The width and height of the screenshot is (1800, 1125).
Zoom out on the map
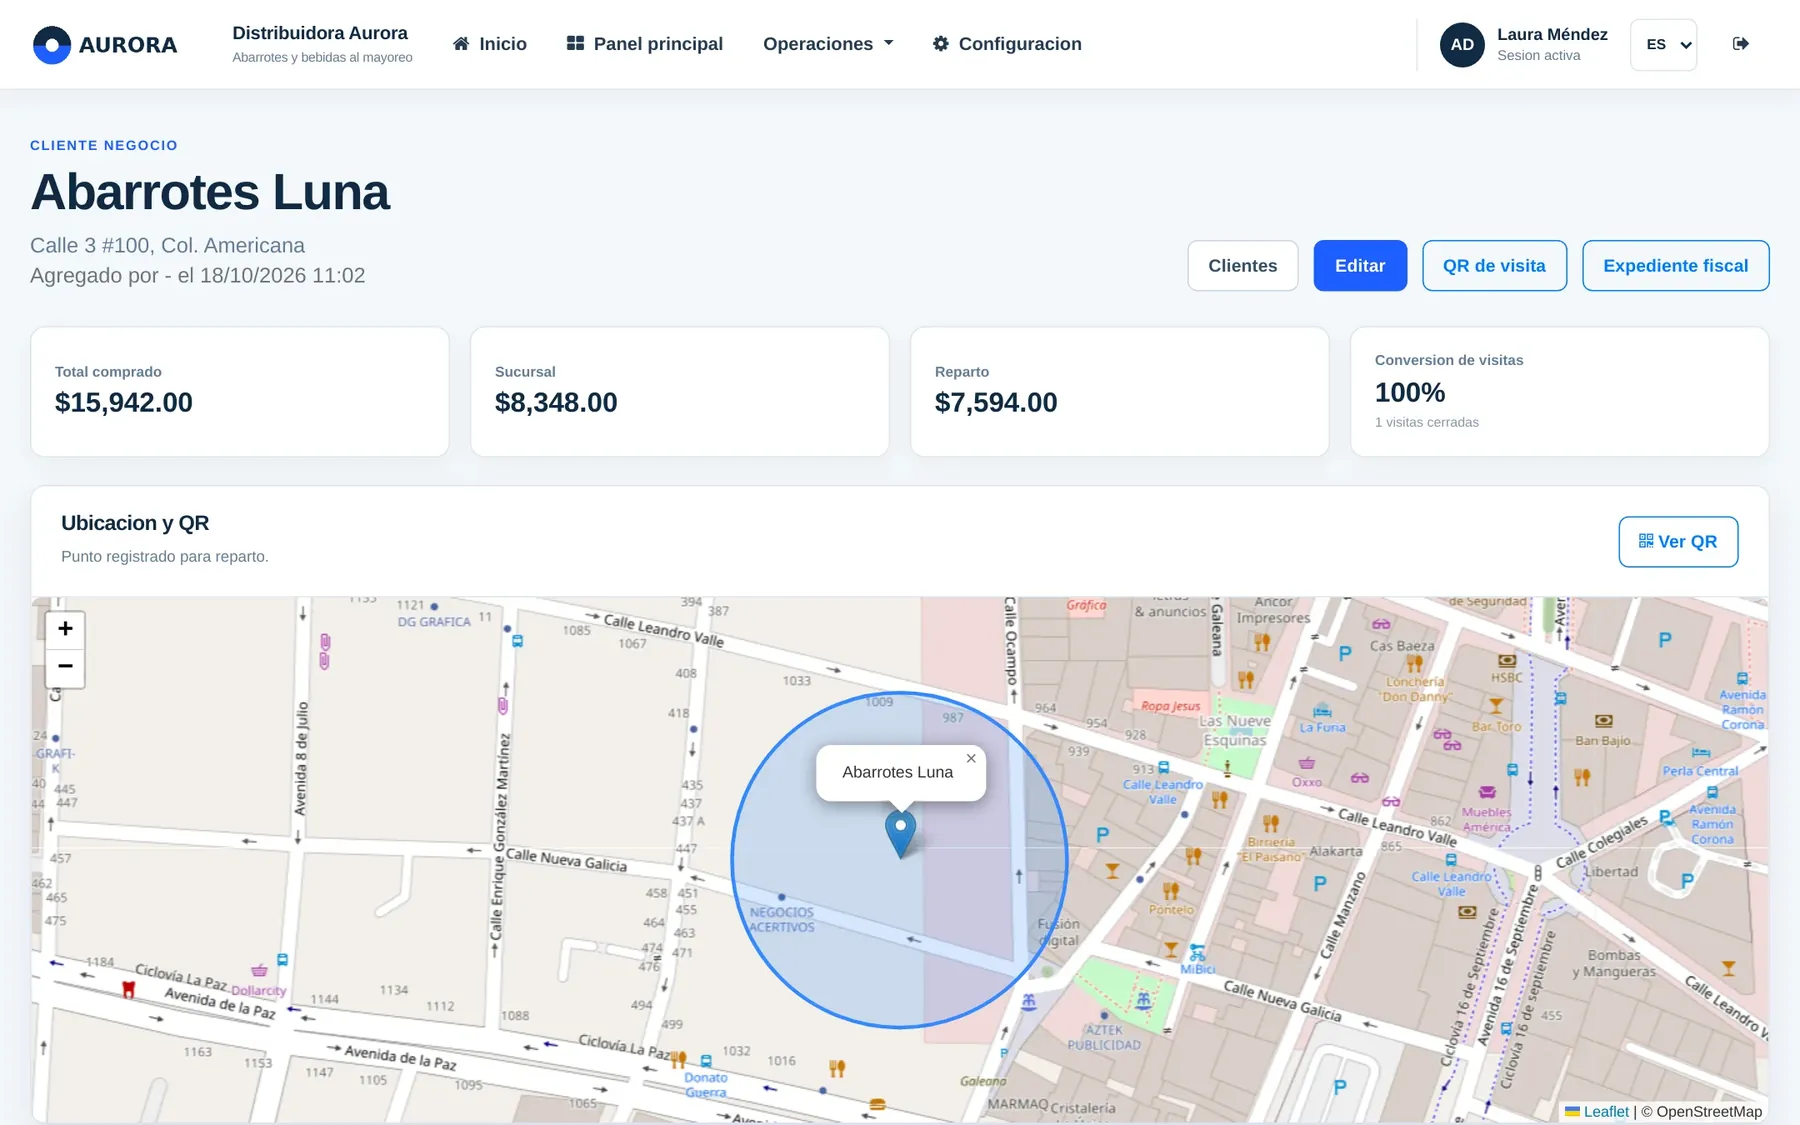click(x=65, y=667)
